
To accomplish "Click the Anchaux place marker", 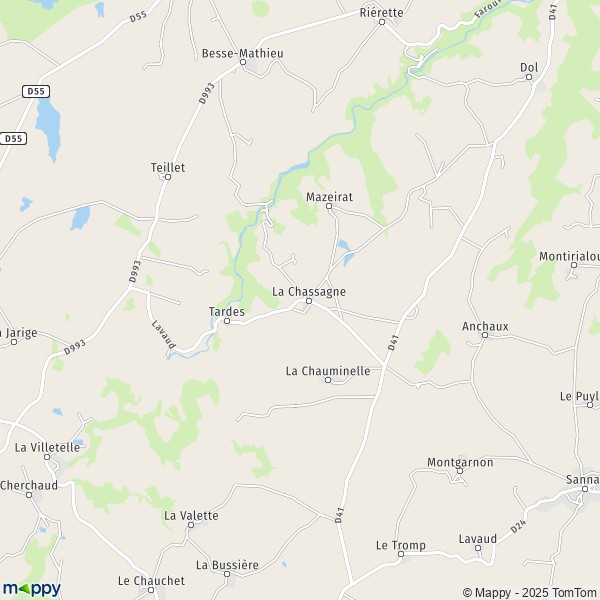I will (485, 335).
